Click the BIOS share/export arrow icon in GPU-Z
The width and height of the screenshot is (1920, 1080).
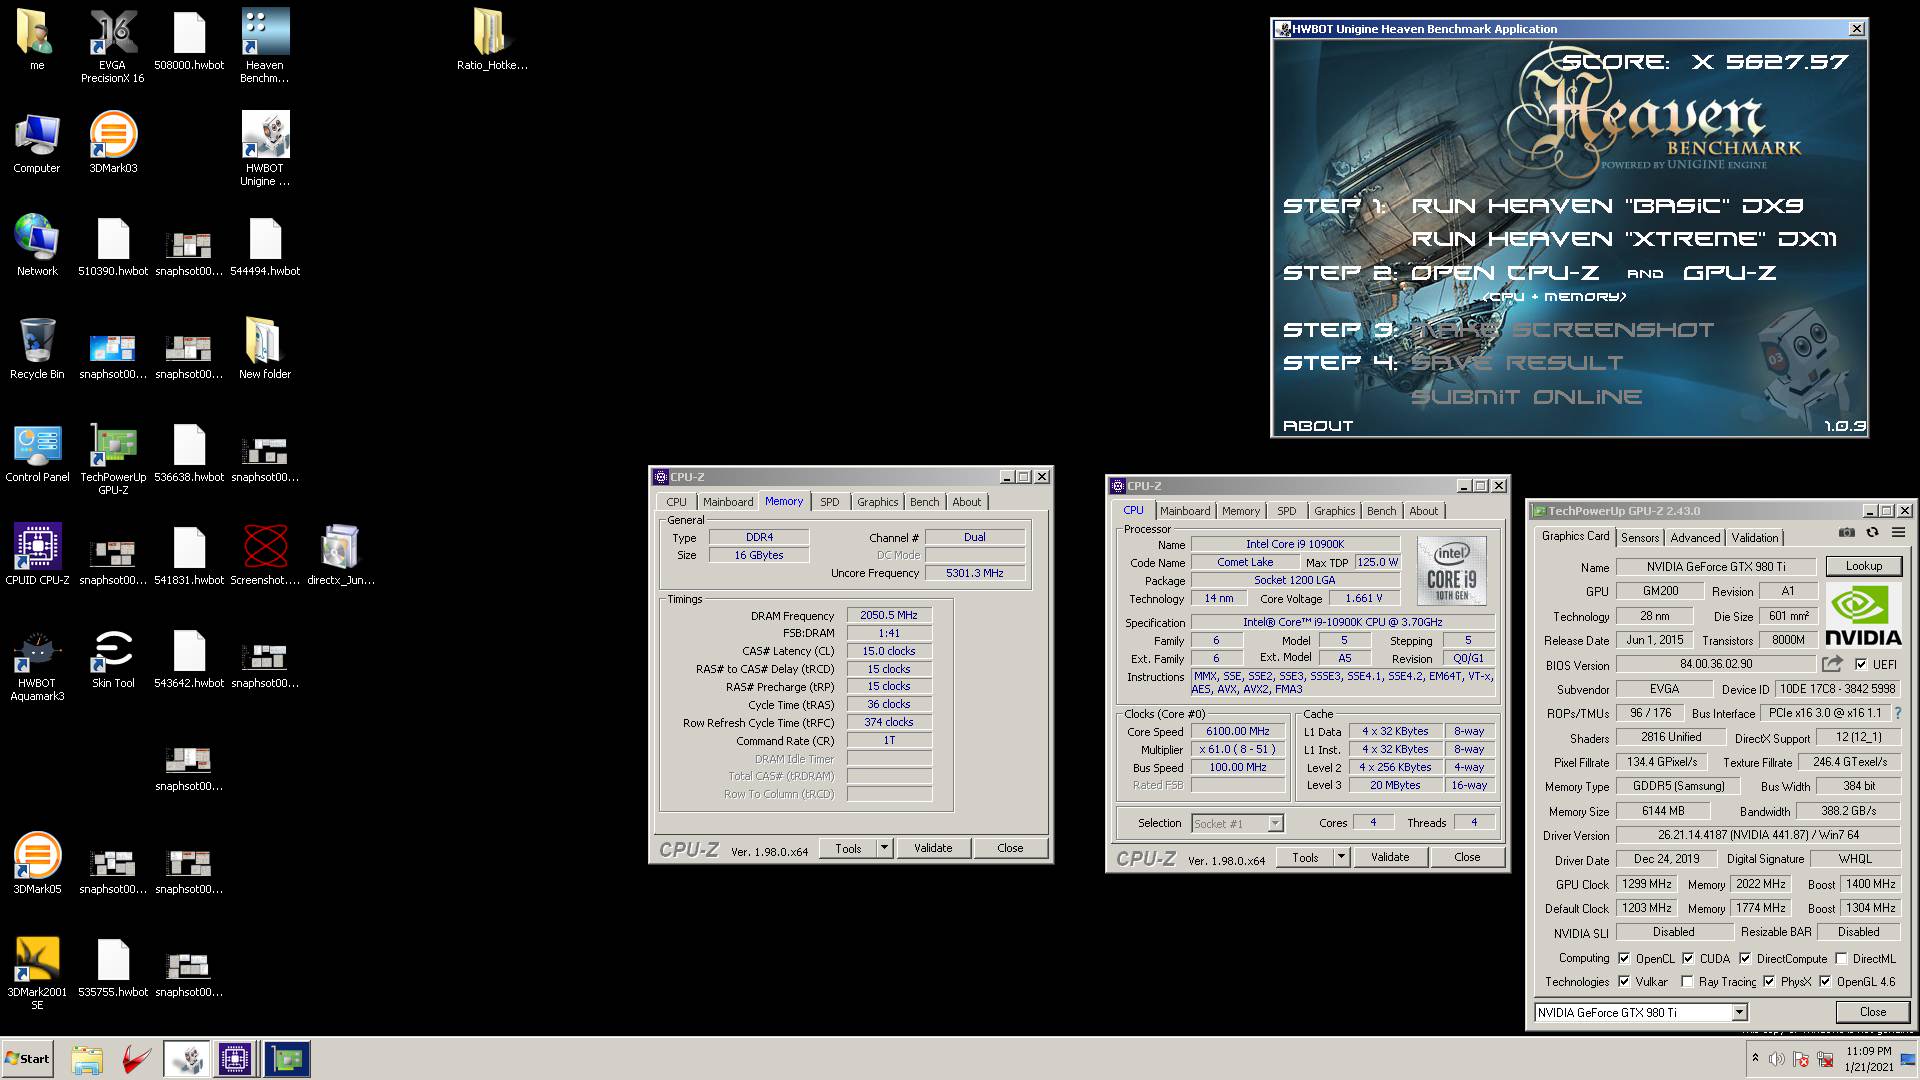pyautogui.click(x=1832, y=664)
